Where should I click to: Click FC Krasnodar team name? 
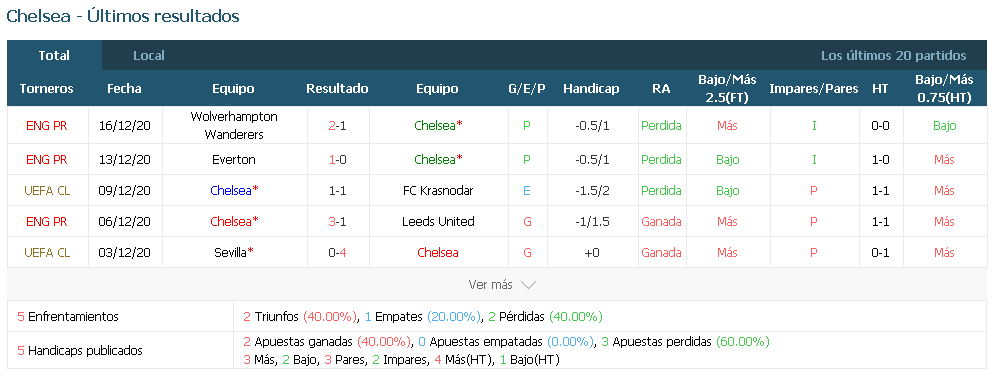tap(438, 191)
